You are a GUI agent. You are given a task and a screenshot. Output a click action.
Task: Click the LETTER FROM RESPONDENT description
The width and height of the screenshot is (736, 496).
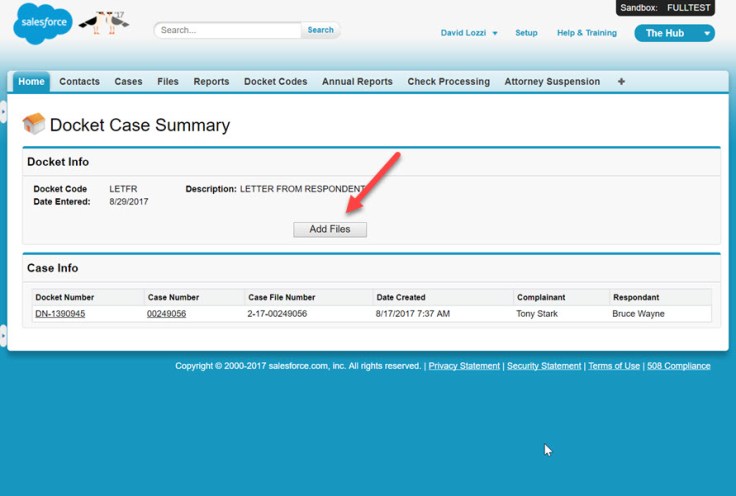303,189
